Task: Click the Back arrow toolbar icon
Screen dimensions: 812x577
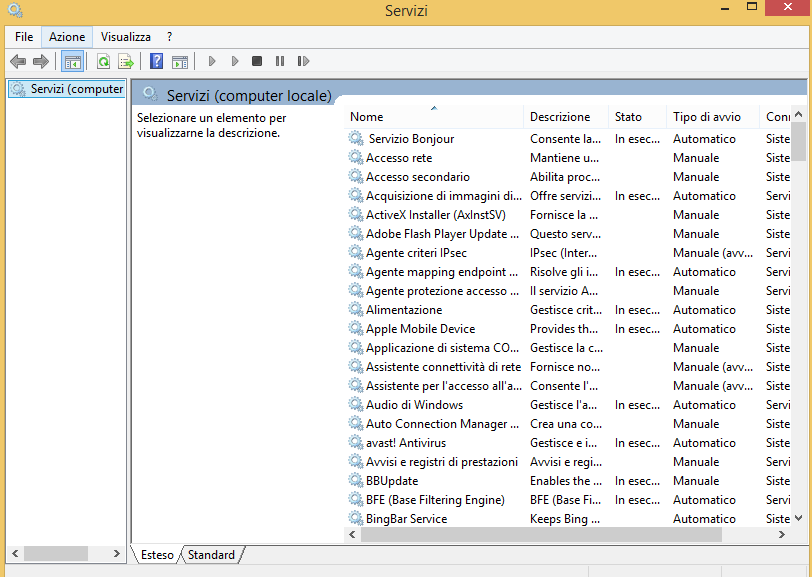Action: 18,61
